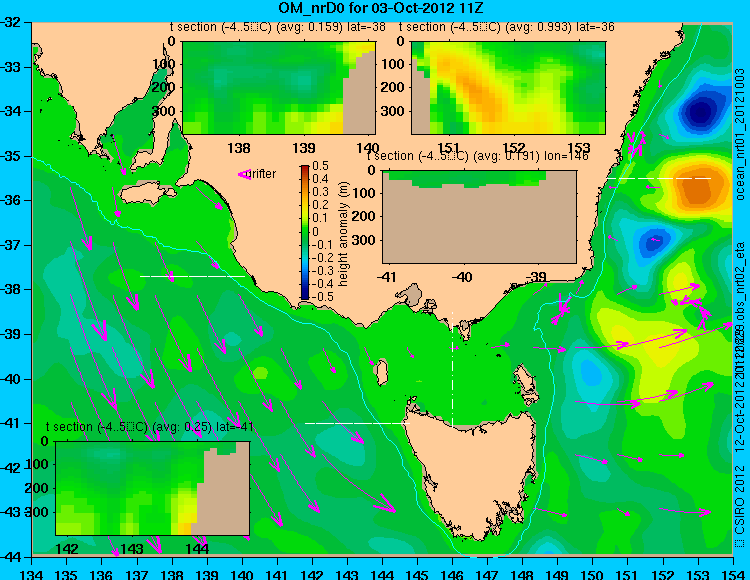Click King Island northwest of Tasmania
The width and height of the screenshot is (750, 580).
[381, 373]
